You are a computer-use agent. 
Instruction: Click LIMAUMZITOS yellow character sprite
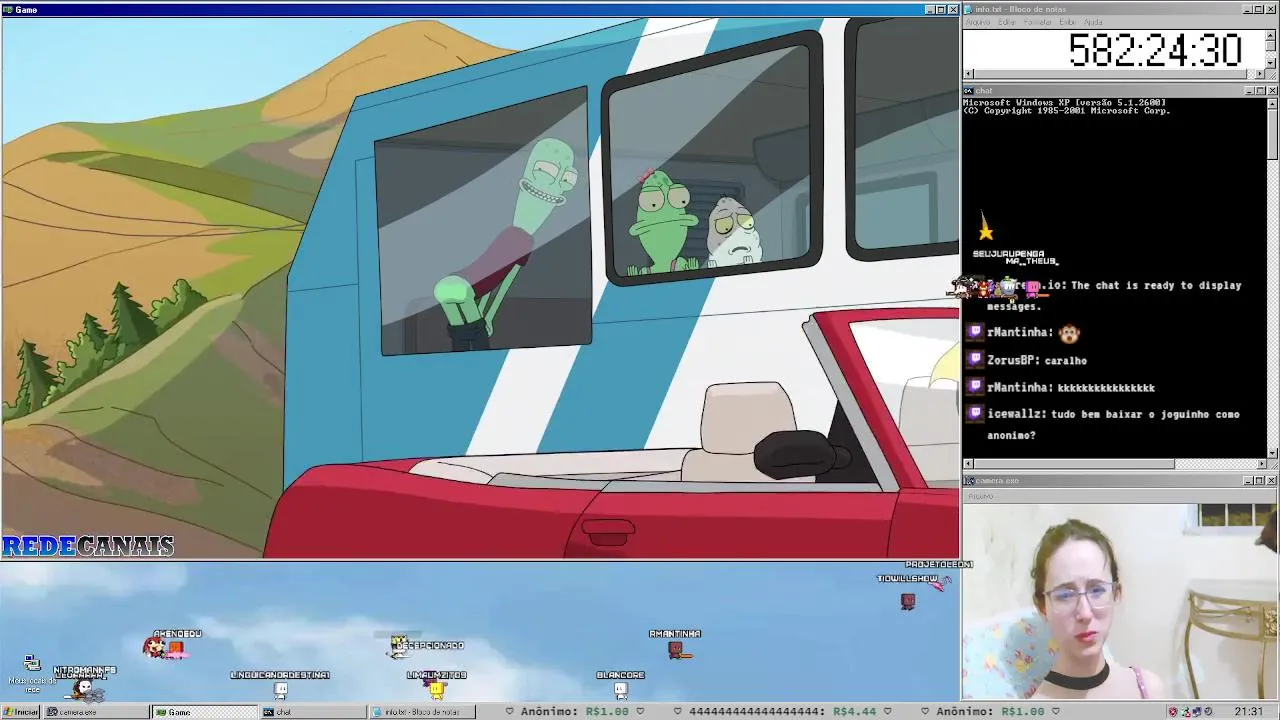(436, 689)
